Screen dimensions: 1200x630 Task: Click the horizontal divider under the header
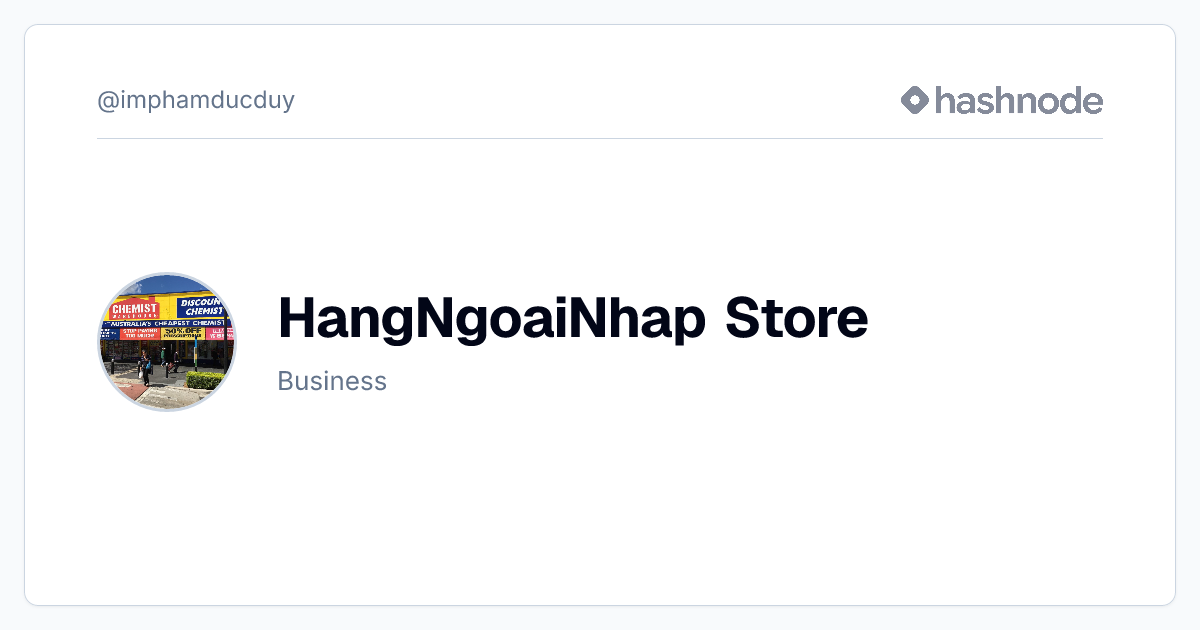pyautogui.click(x=600, y=138)
